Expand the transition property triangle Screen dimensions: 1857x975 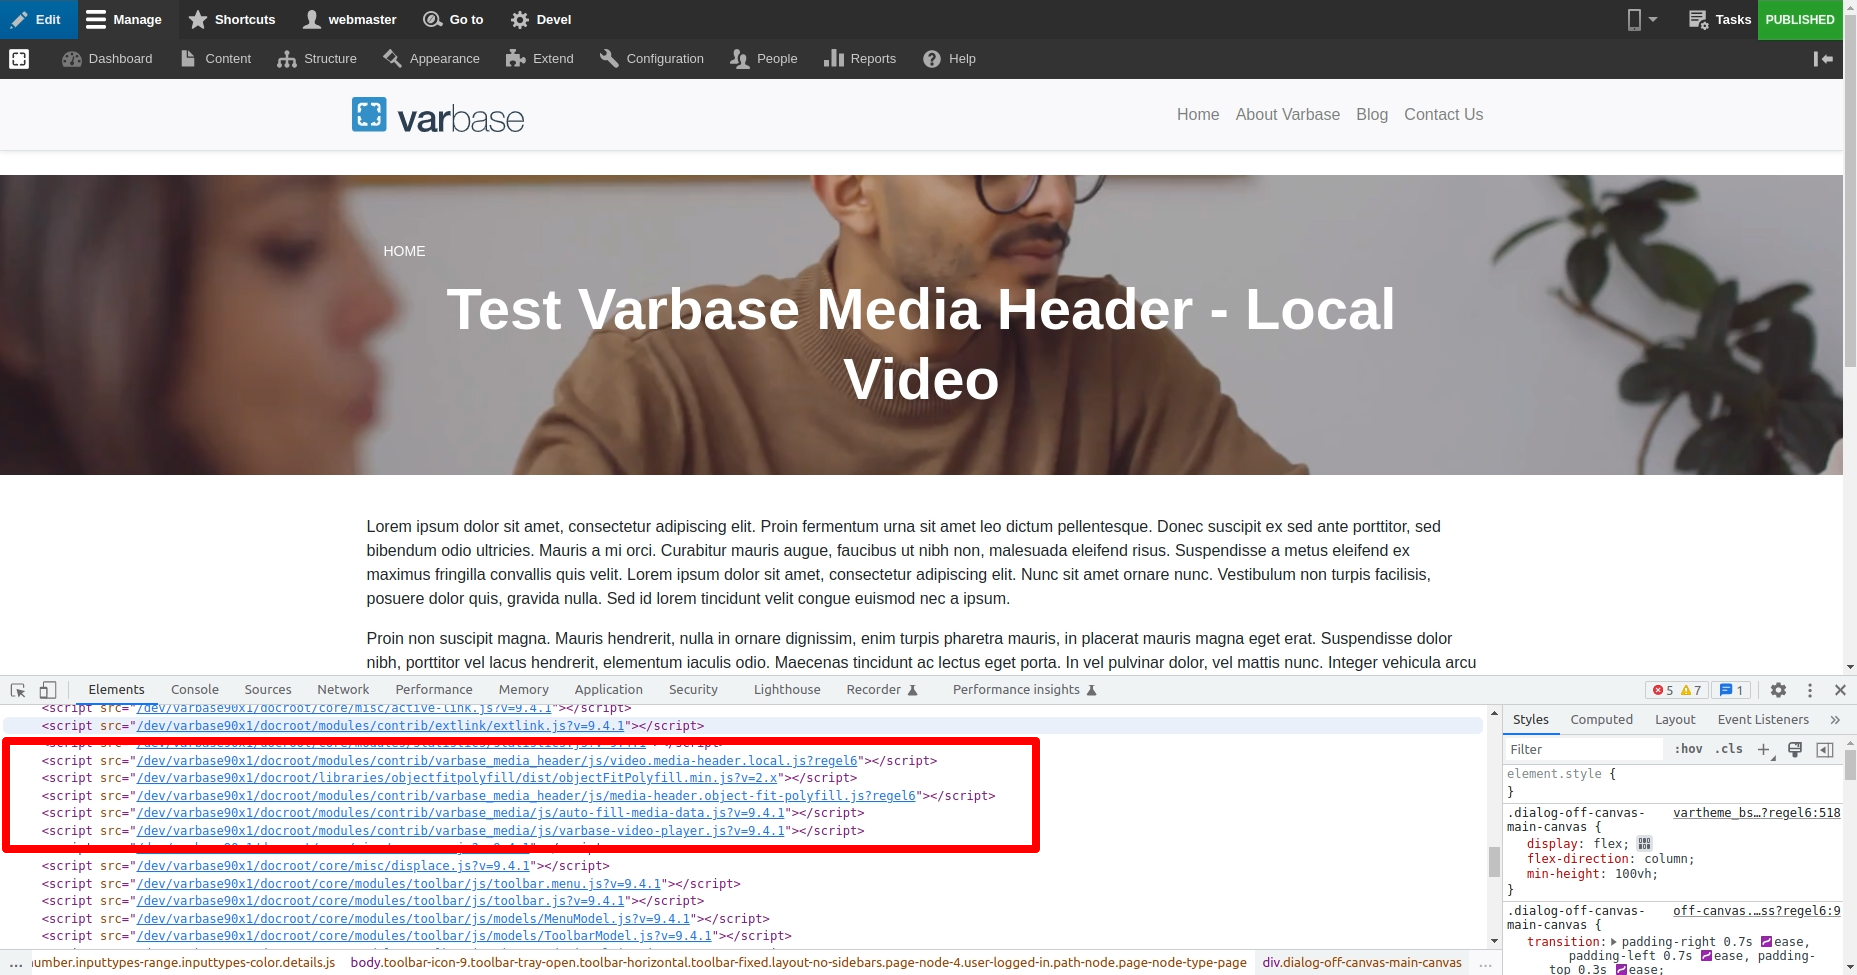click(x=1614, y=942)
